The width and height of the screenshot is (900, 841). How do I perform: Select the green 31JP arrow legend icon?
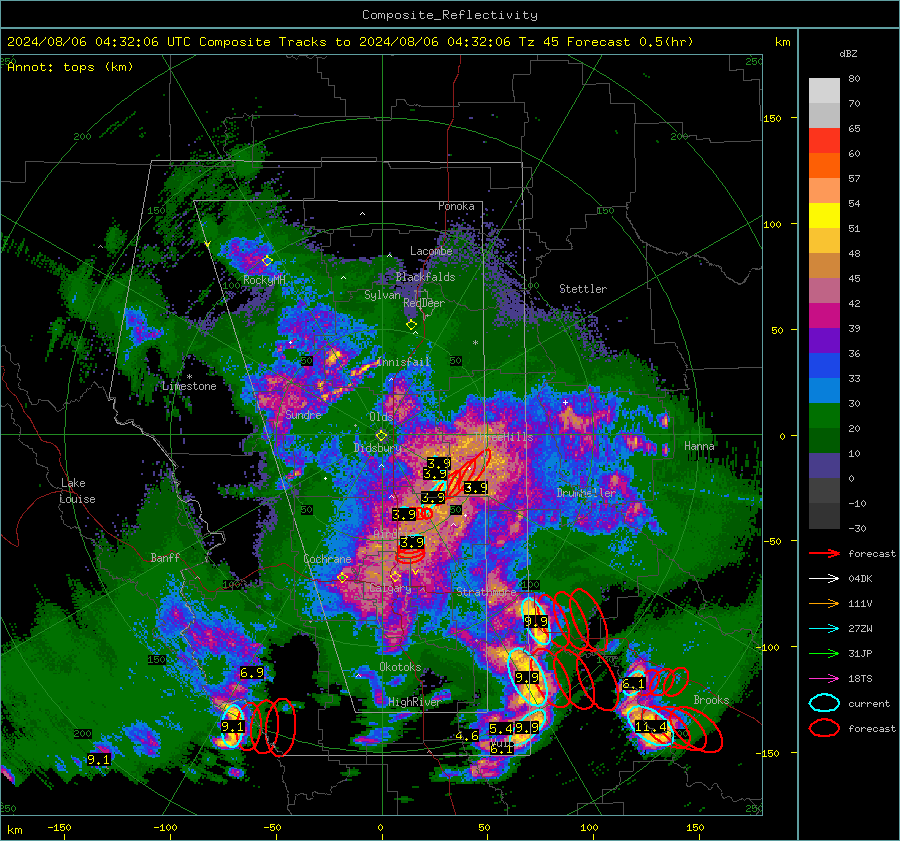pos(824,653)
